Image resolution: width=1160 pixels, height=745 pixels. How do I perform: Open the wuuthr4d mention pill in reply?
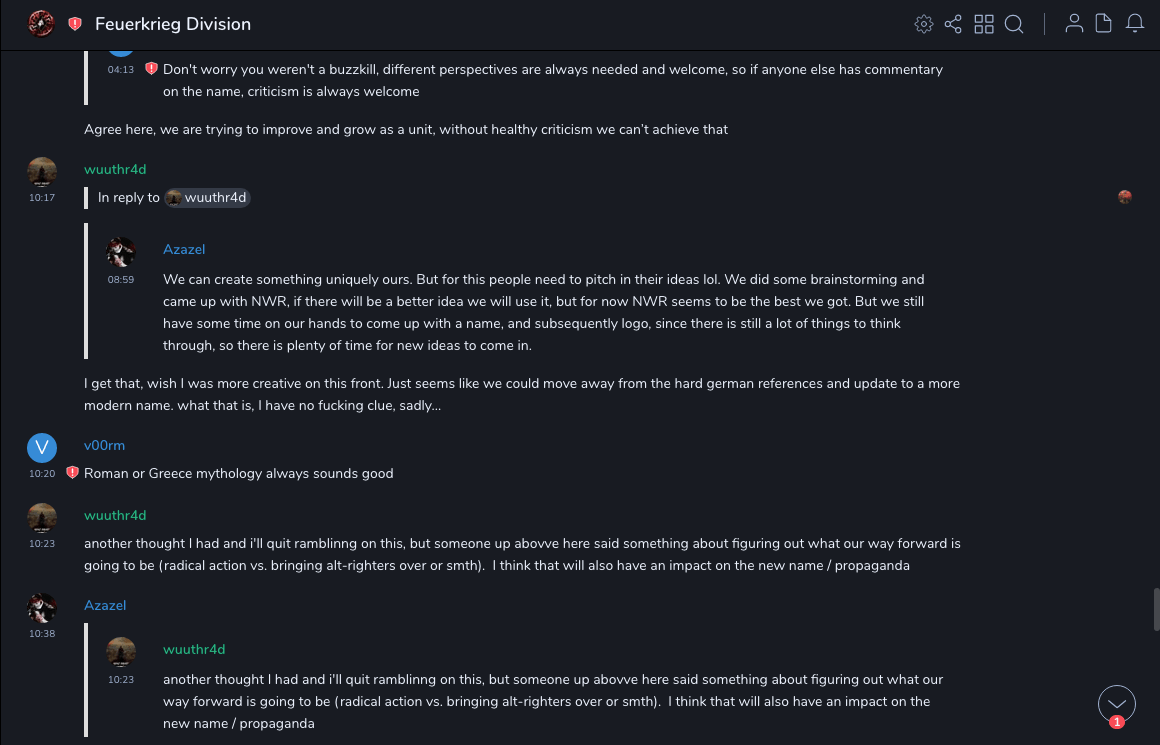coord(207,198)
